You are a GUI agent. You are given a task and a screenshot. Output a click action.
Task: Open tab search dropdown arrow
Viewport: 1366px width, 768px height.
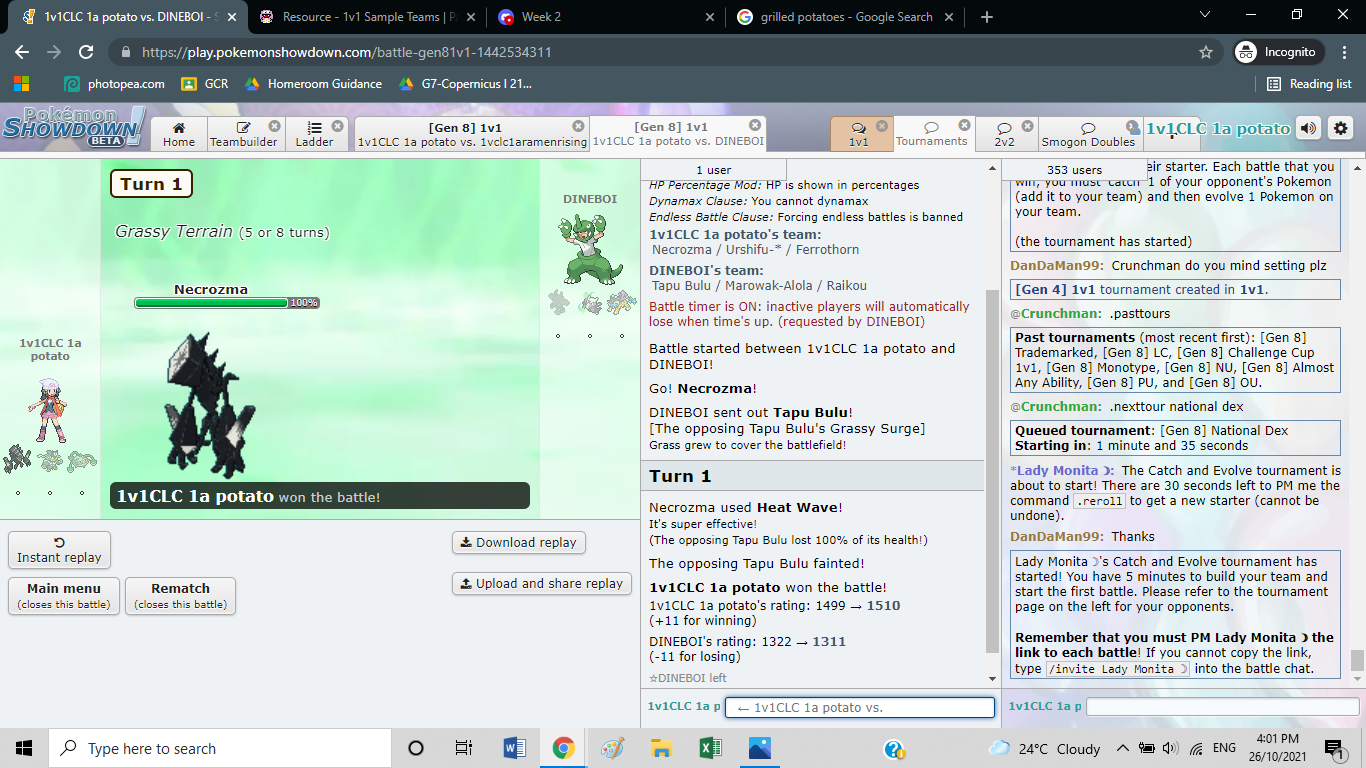1203,15
